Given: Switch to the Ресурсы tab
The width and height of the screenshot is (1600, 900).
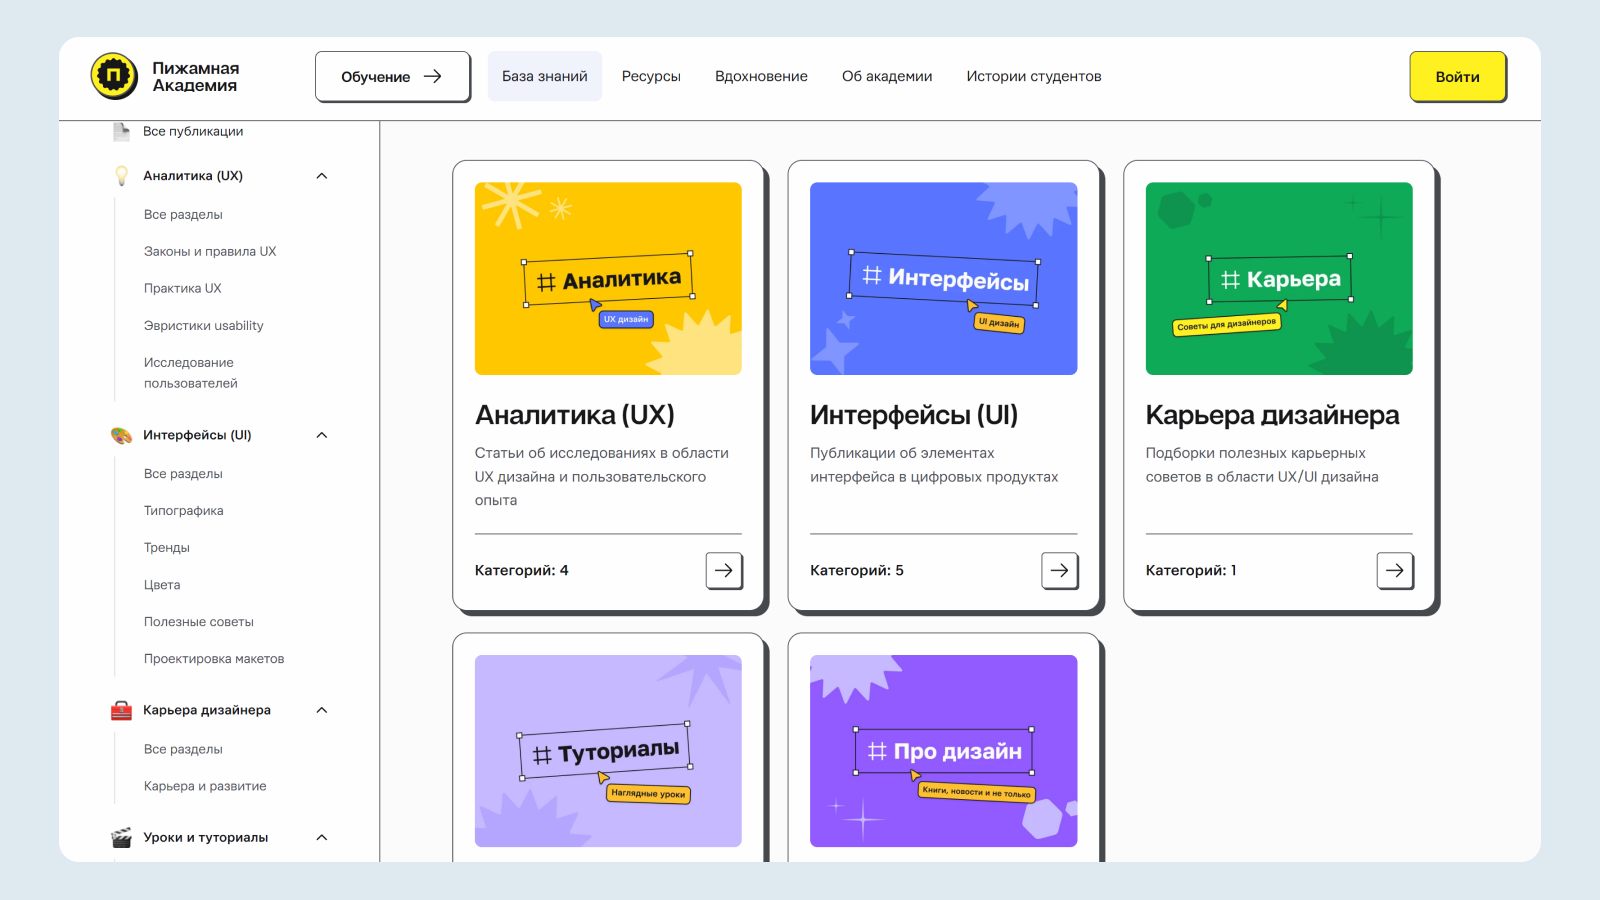Looking at the screenshot, I should pos(650,76).
